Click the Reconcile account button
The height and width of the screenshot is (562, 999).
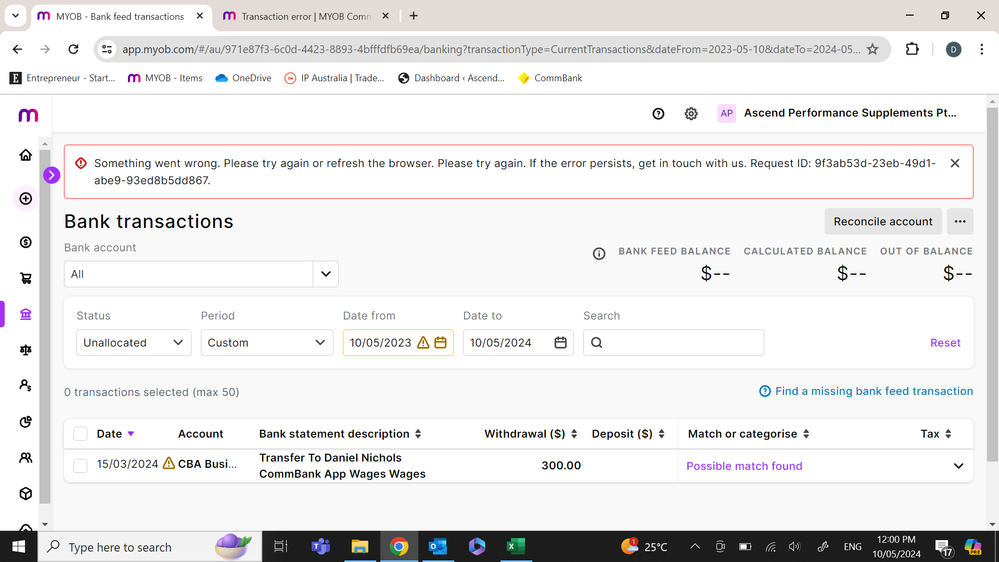[x=882, y=222]
